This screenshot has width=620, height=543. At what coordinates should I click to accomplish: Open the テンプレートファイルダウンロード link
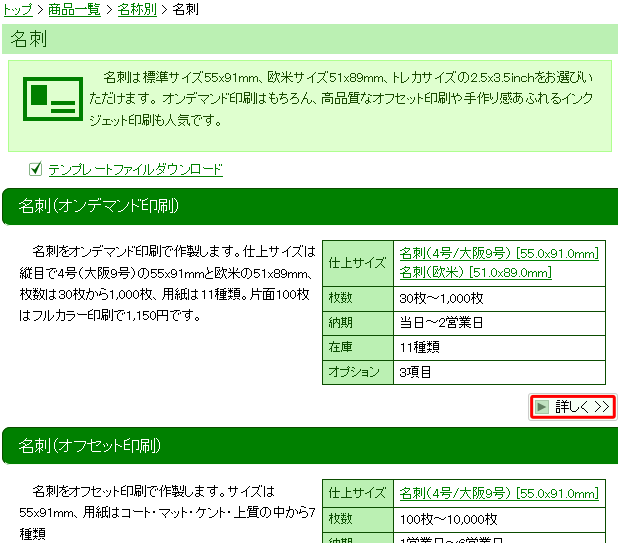pos(135,170)
